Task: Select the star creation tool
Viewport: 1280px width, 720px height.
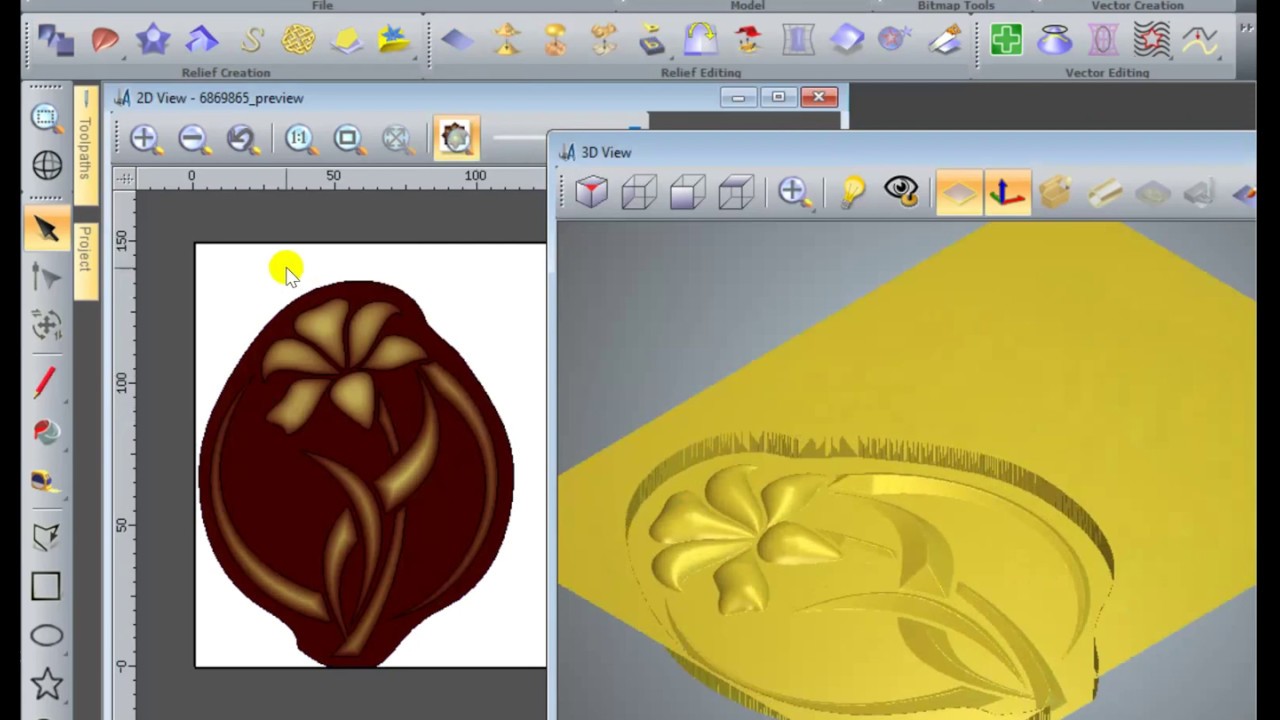Action: point(46,684)
